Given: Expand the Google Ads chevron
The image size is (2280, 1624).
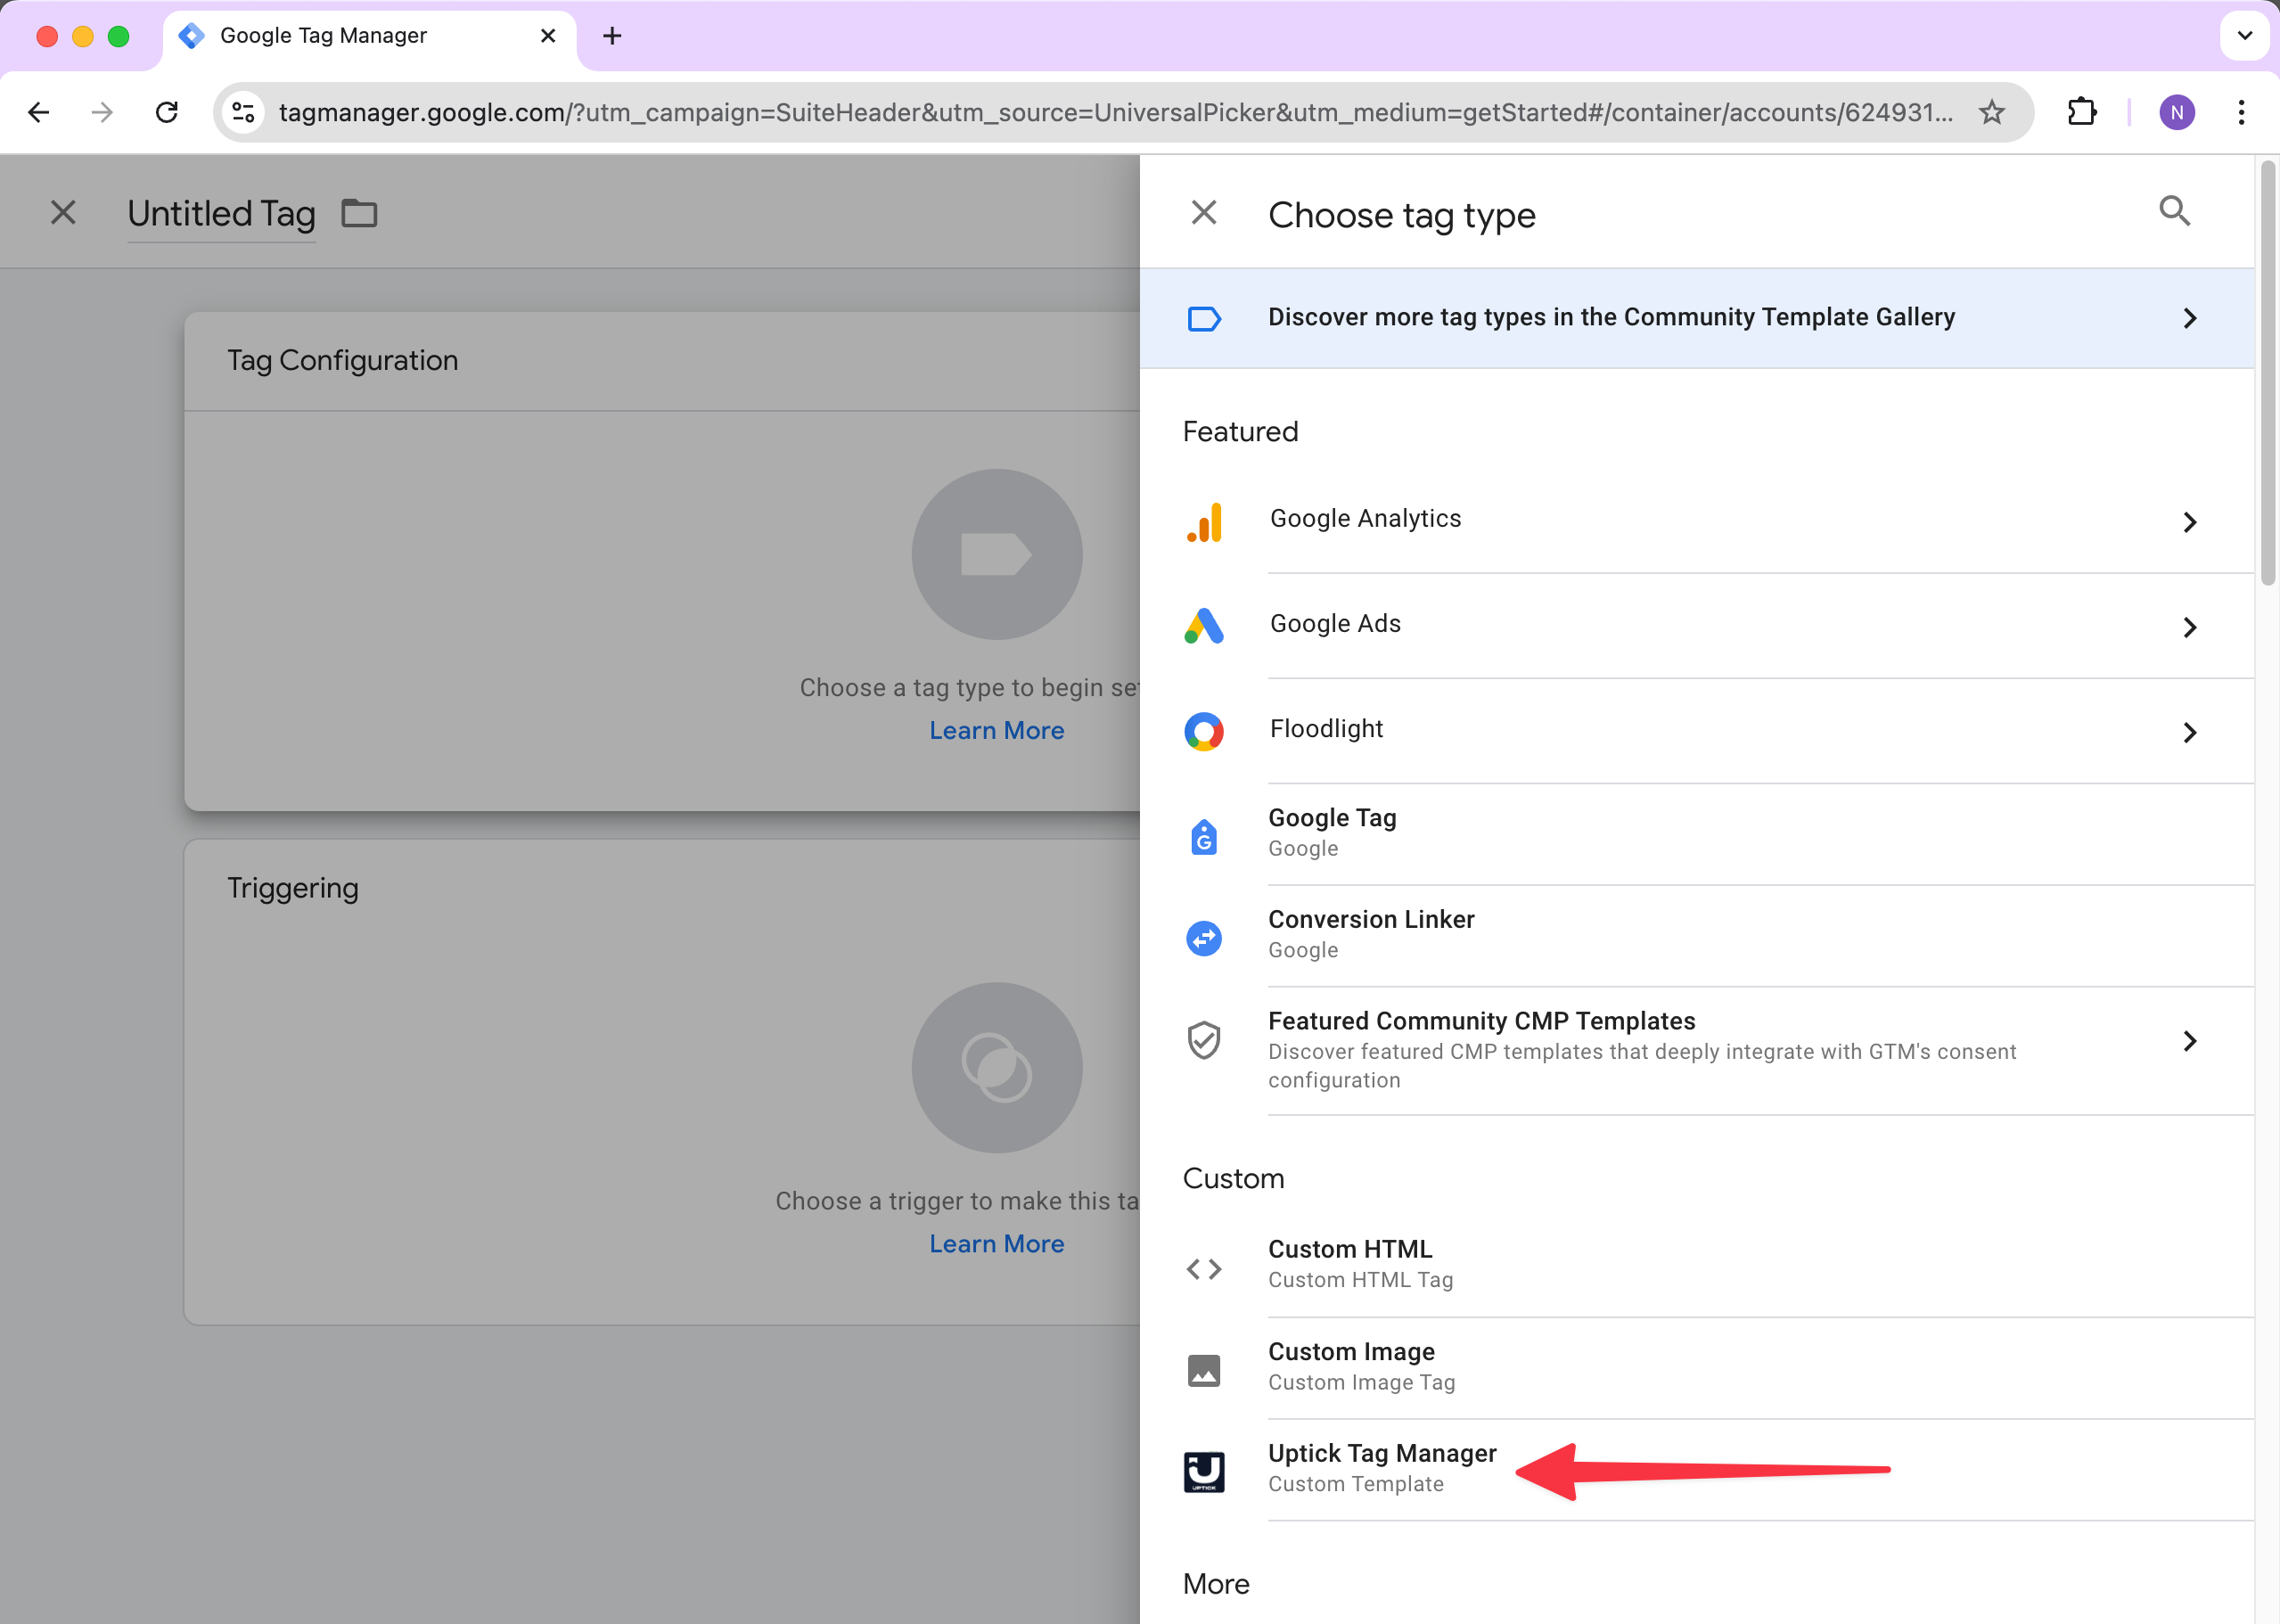Looking at the screenshot, I should pos(2189,627).
